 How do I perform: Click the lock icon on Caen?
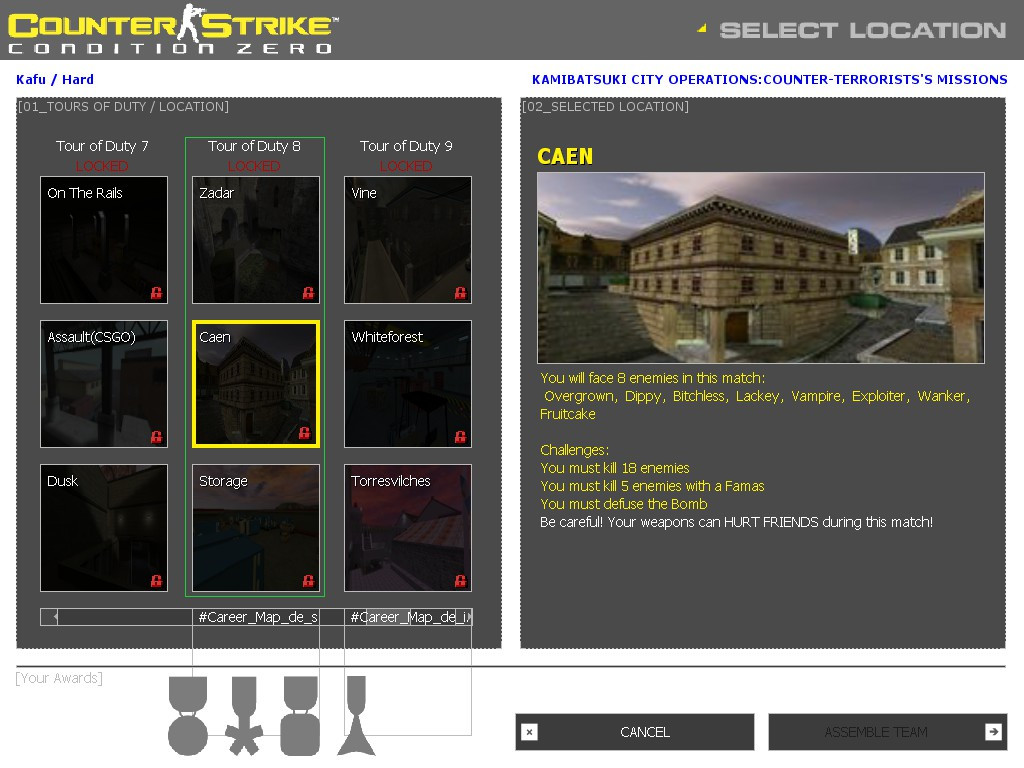click(x=304, y=433)
